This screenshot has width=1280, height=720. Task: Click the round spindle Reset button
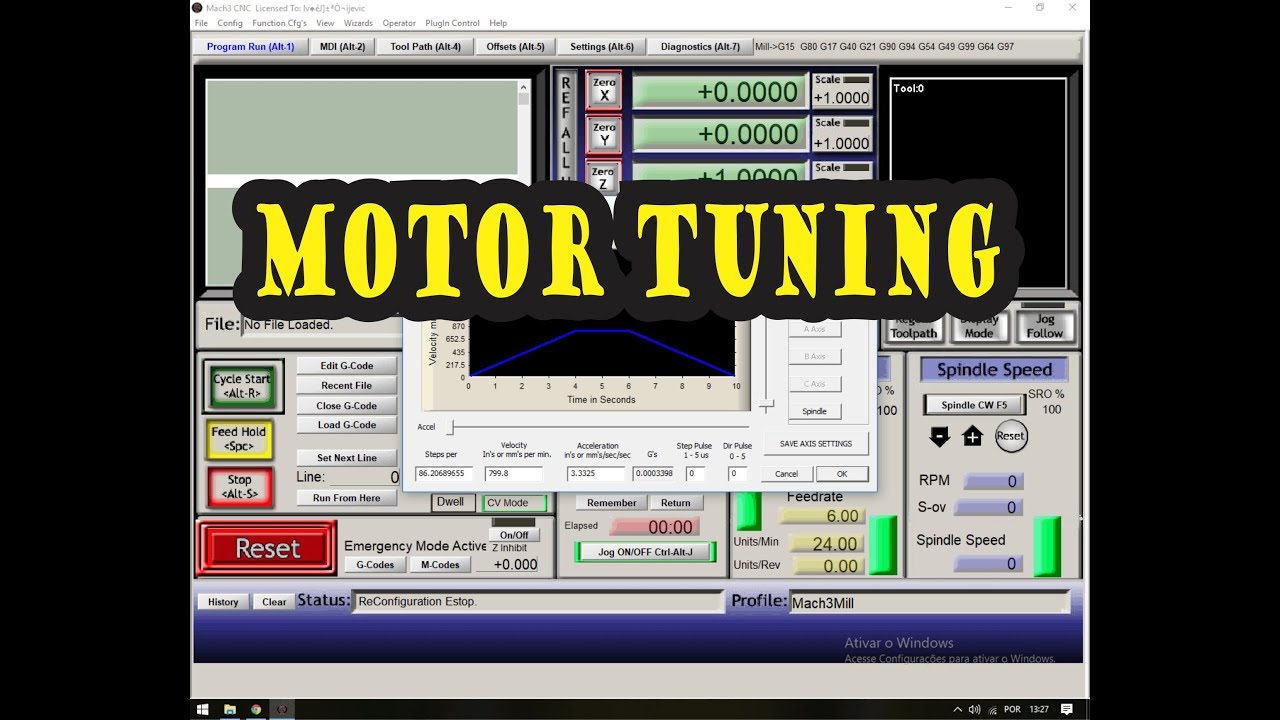click(x=1011, y=436)
